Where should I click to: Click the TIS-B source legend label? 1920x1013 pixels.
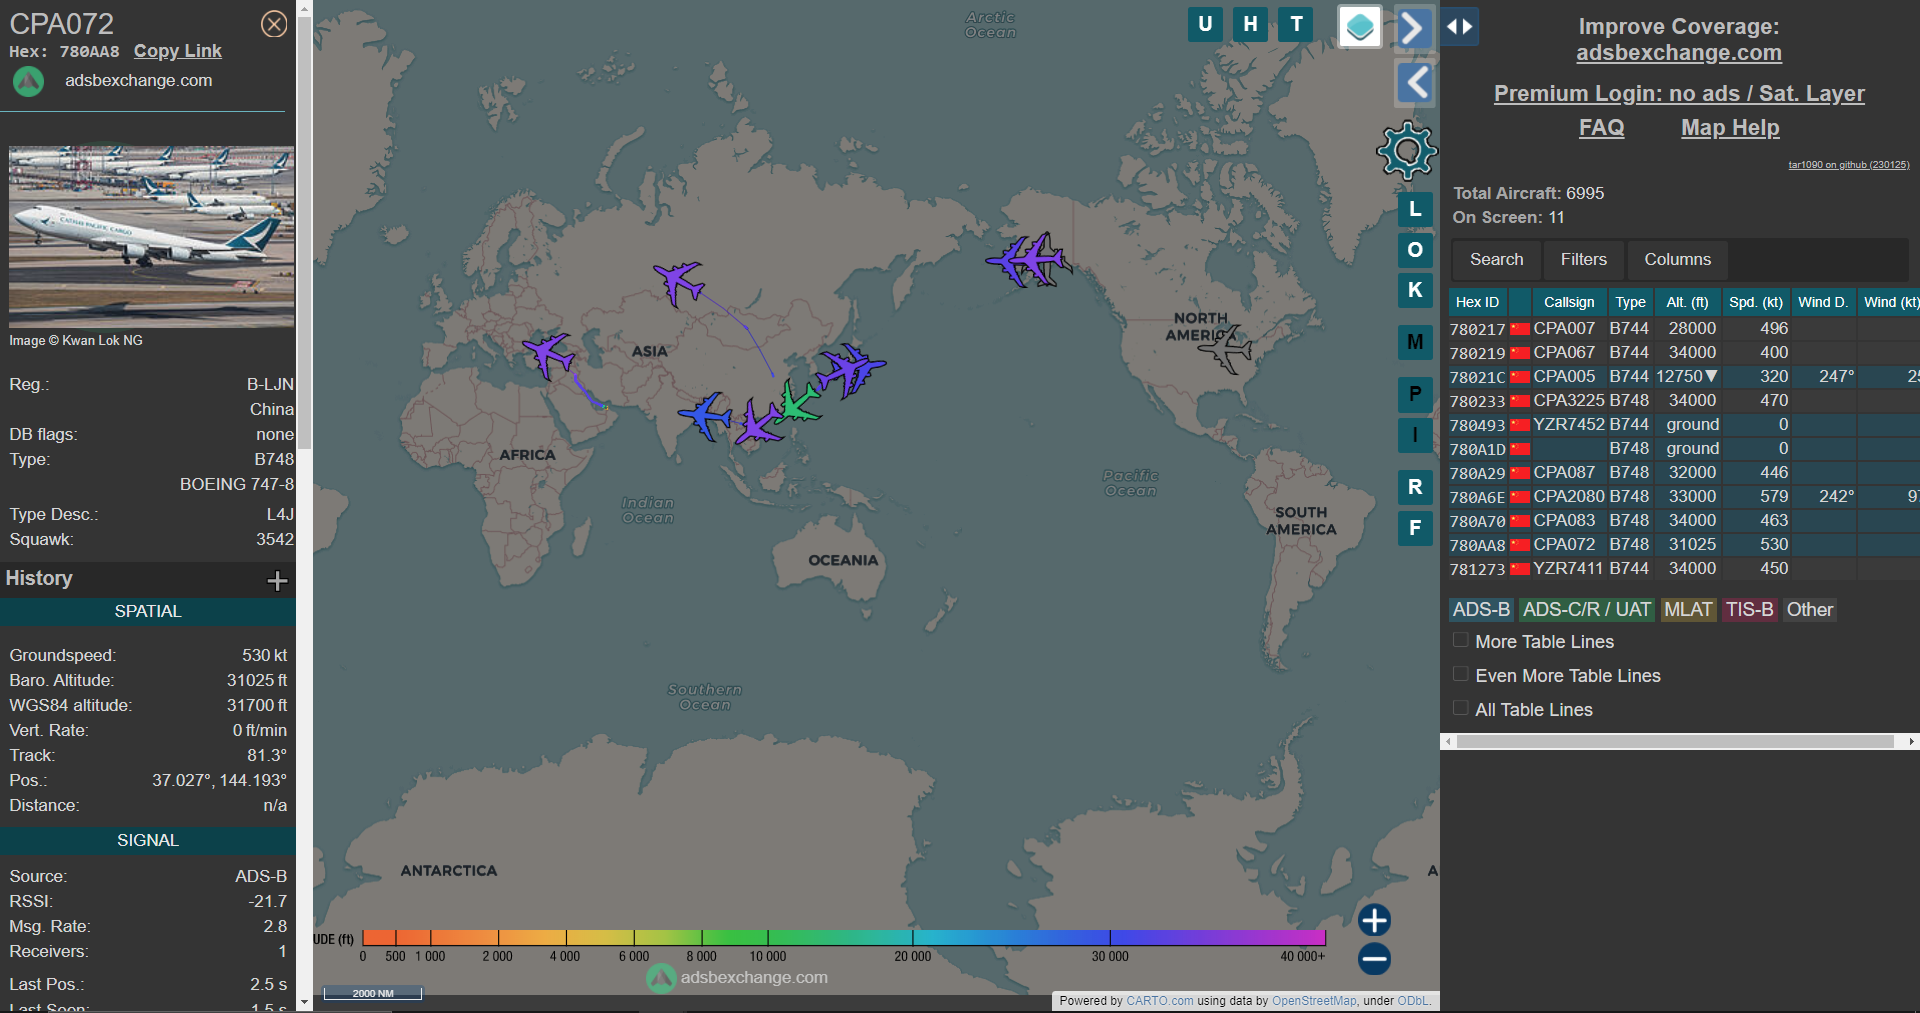[x=1749, y=610]
